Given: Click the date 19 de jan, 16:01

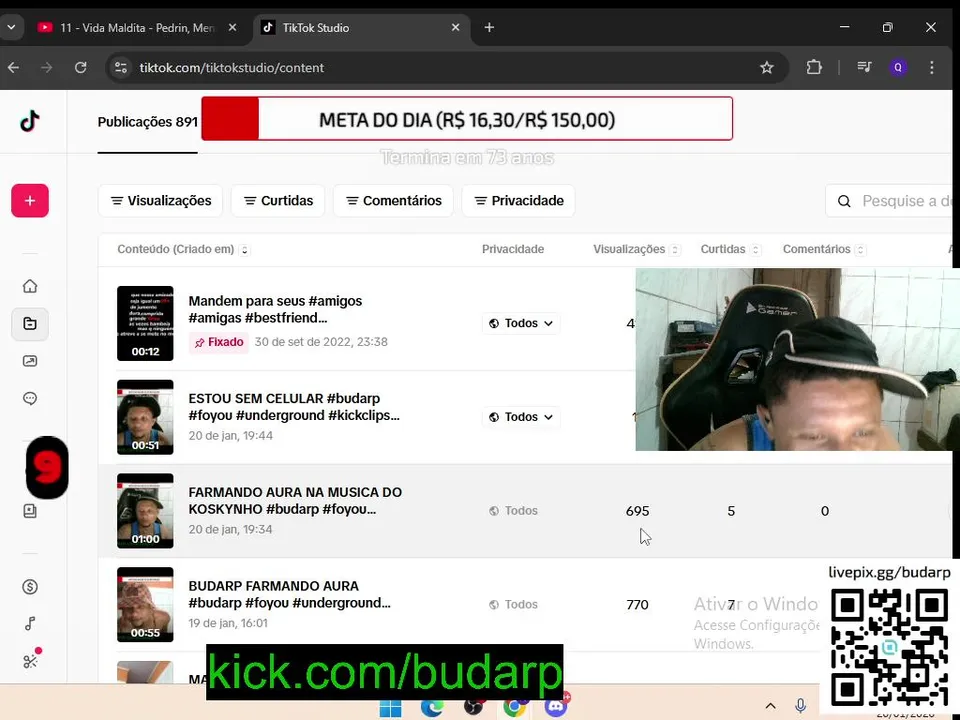Looking at the screenshot, I should pos(228,623).
